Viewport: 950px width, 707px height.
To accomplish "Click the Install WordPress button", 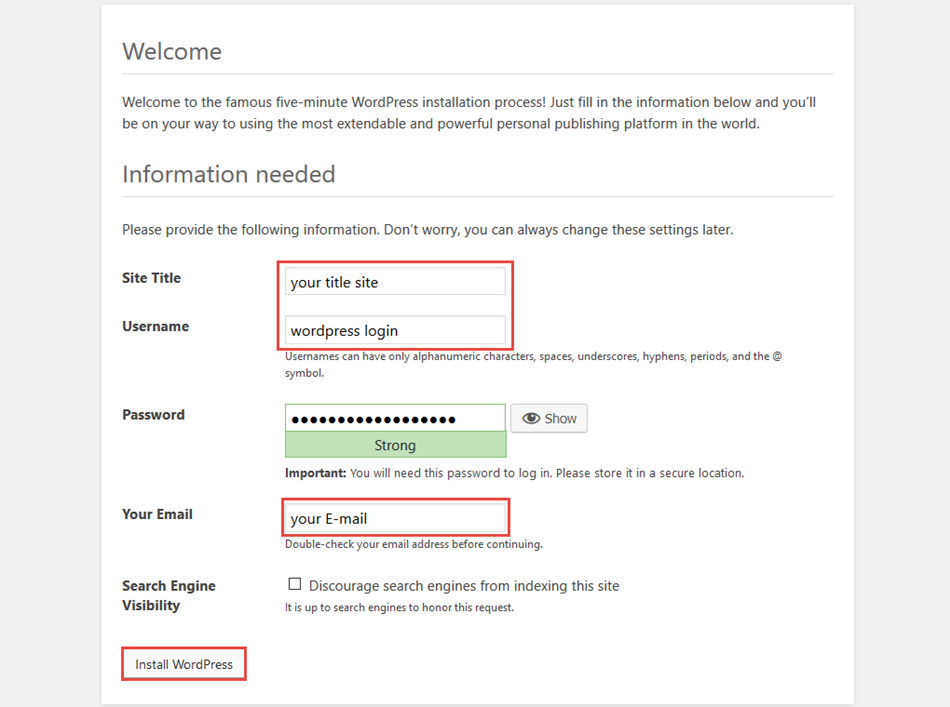I will 184,664.
